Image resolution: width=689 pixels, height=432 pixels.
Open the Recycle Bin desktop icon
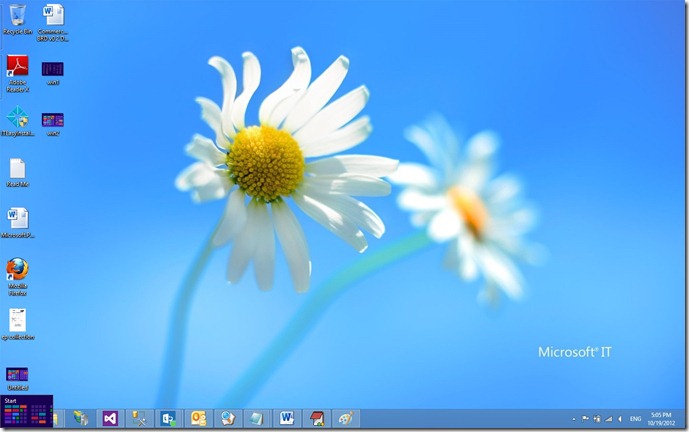point(18,19)
